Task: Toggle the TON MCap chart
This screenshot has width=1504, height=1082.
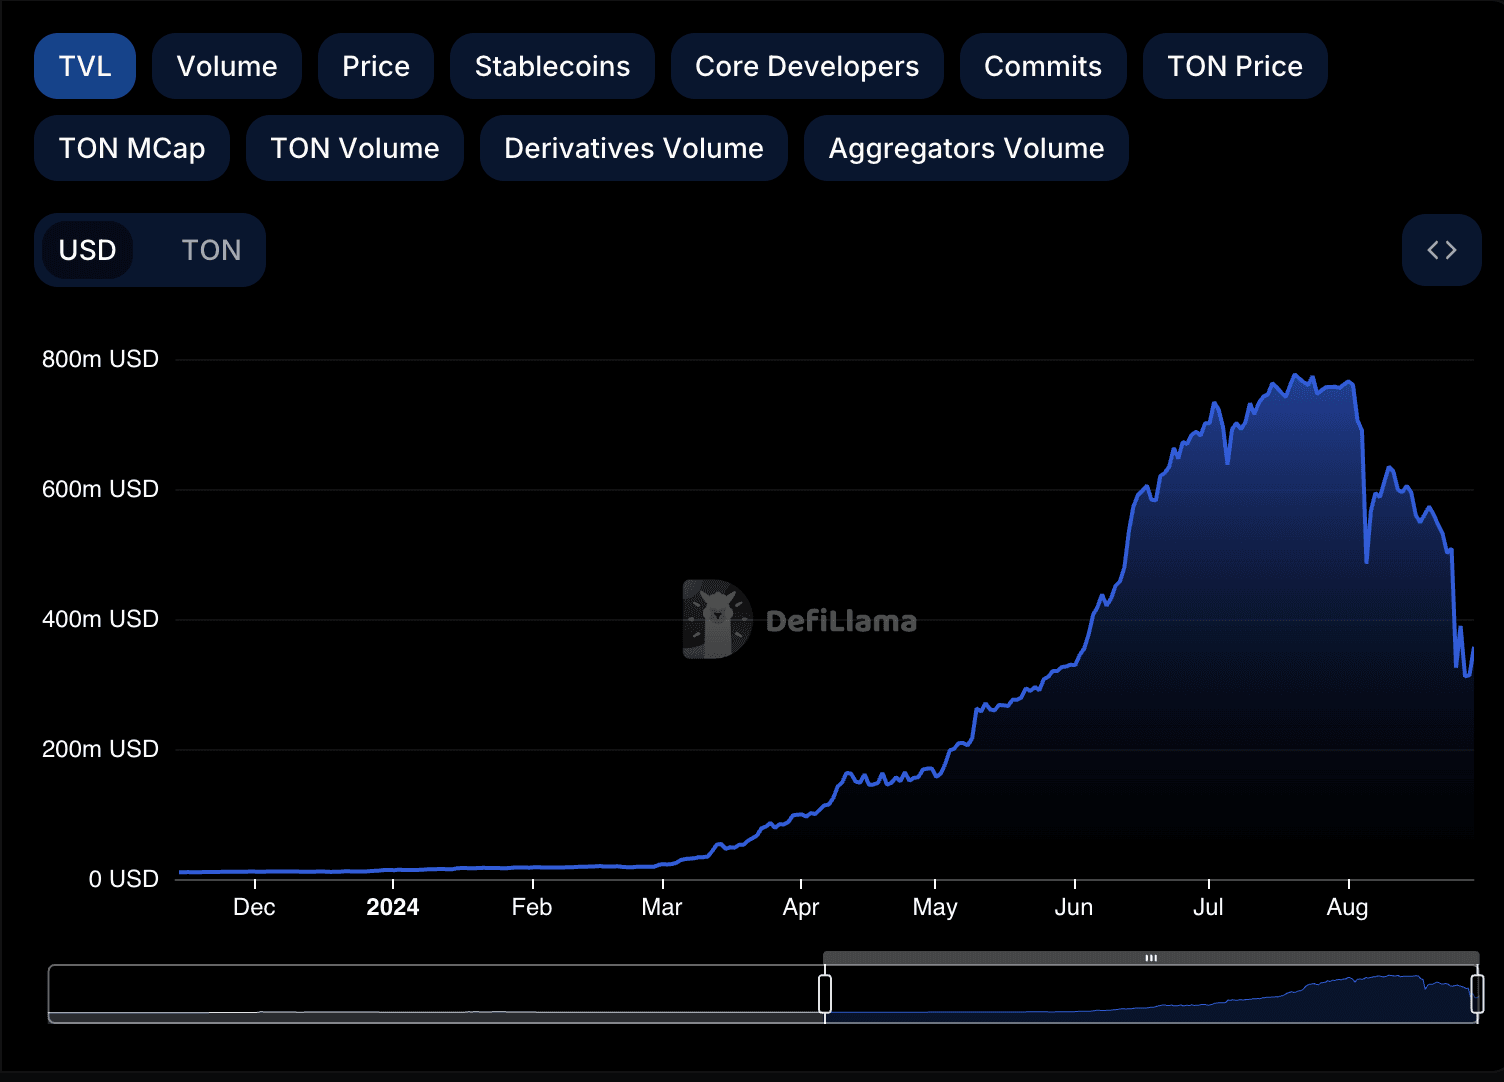Action: point(132,148)
